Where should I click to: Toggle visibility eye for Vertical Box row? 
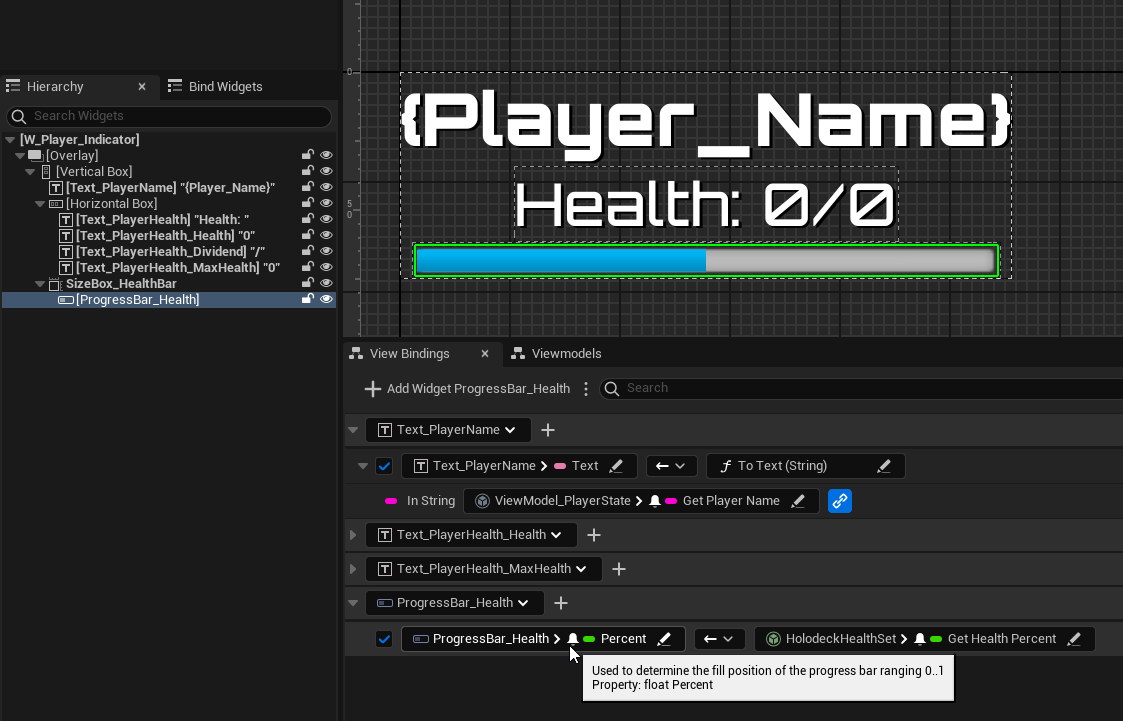pos(327,171)
